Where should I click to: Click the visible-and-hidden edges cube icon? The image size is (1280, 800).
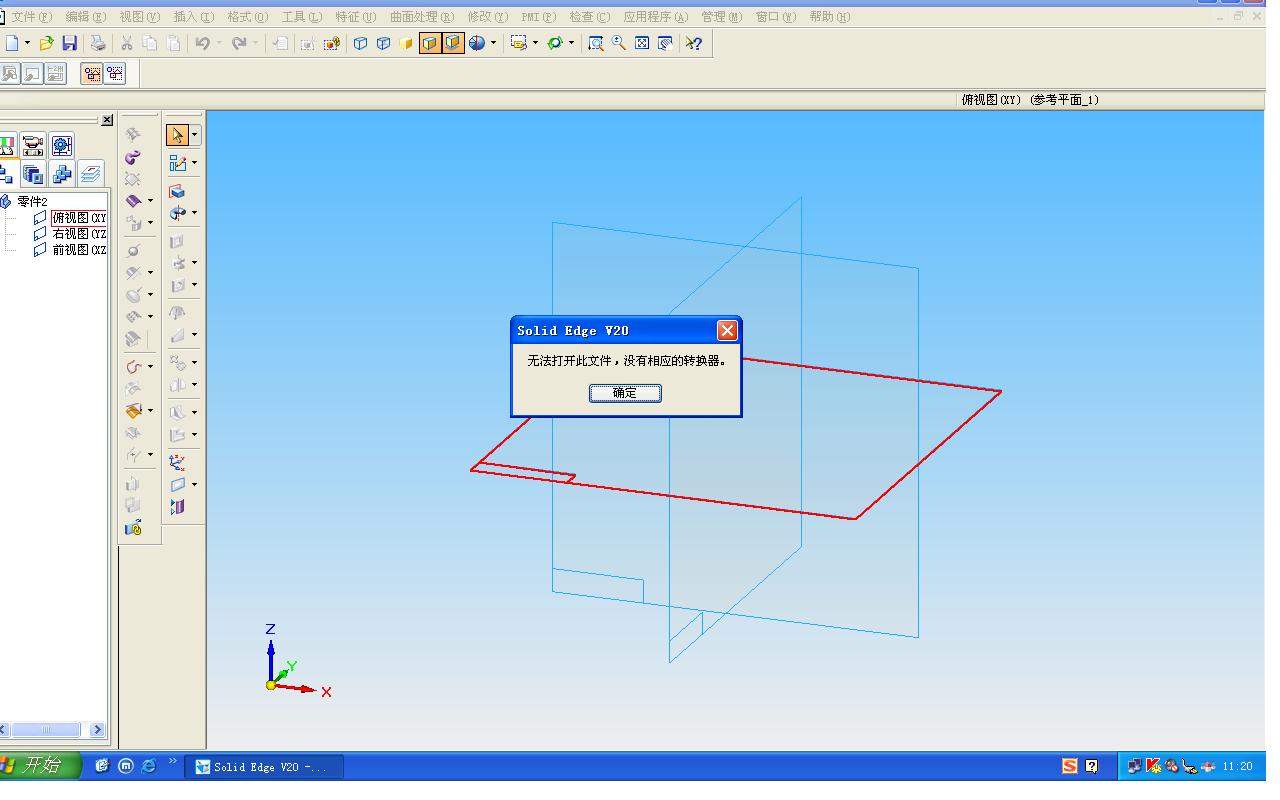(x=383, y=43)
